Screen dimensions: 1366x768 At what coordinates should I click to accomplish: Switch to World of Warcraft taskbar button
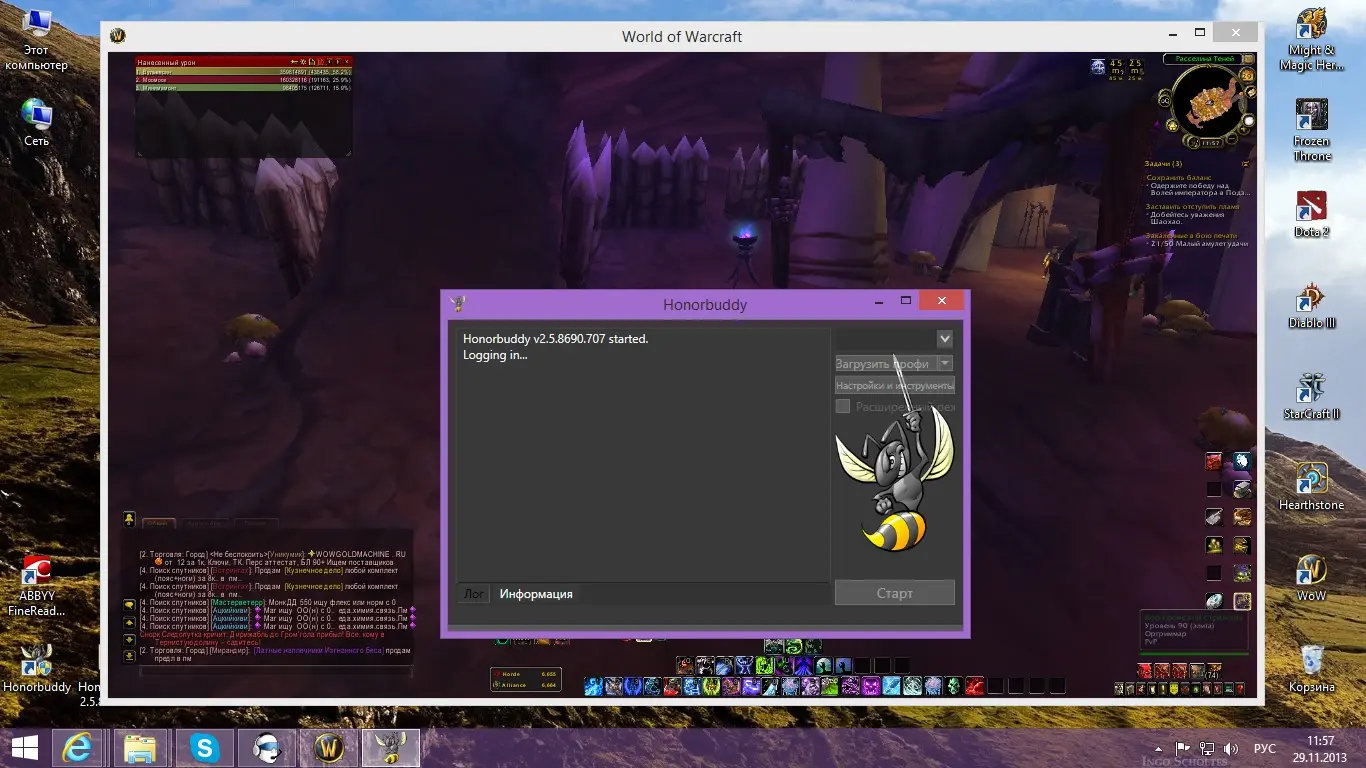coord(330,748)
